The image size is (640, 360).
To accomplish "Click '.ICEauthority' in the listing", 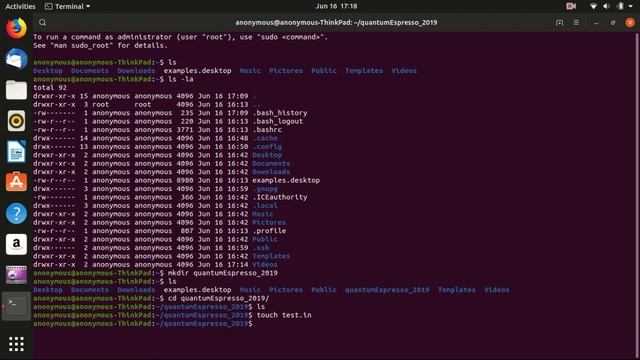I will point(280,197).
